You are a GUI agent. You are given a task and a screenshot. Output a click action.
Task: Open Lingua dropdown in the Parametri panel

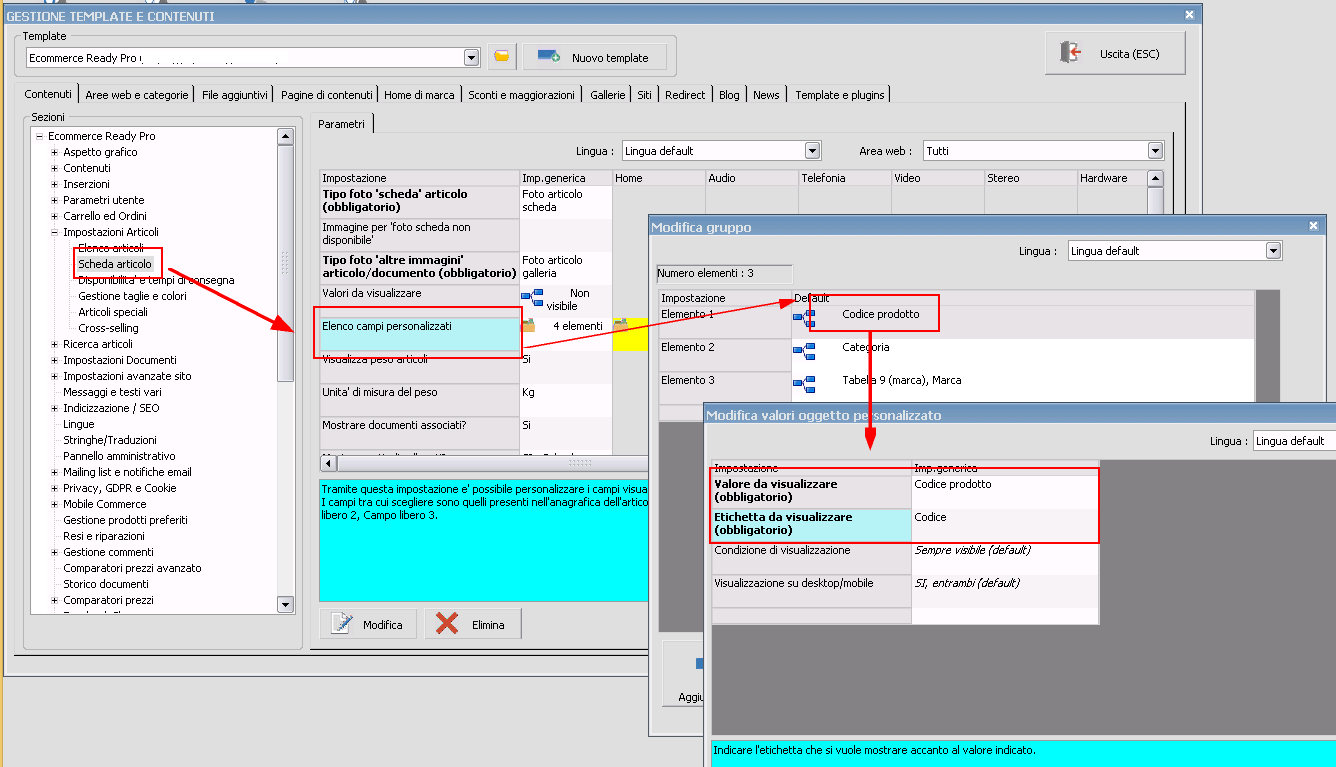click(x=813, y=151)
